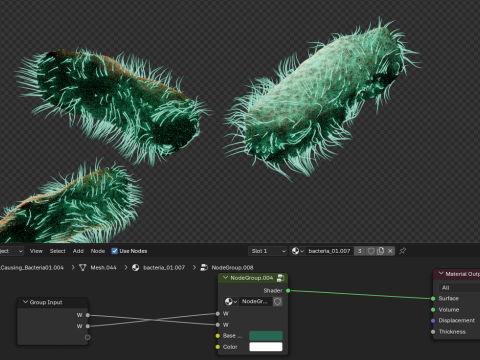Click the material user count 3 button

[x=359, y=251]
